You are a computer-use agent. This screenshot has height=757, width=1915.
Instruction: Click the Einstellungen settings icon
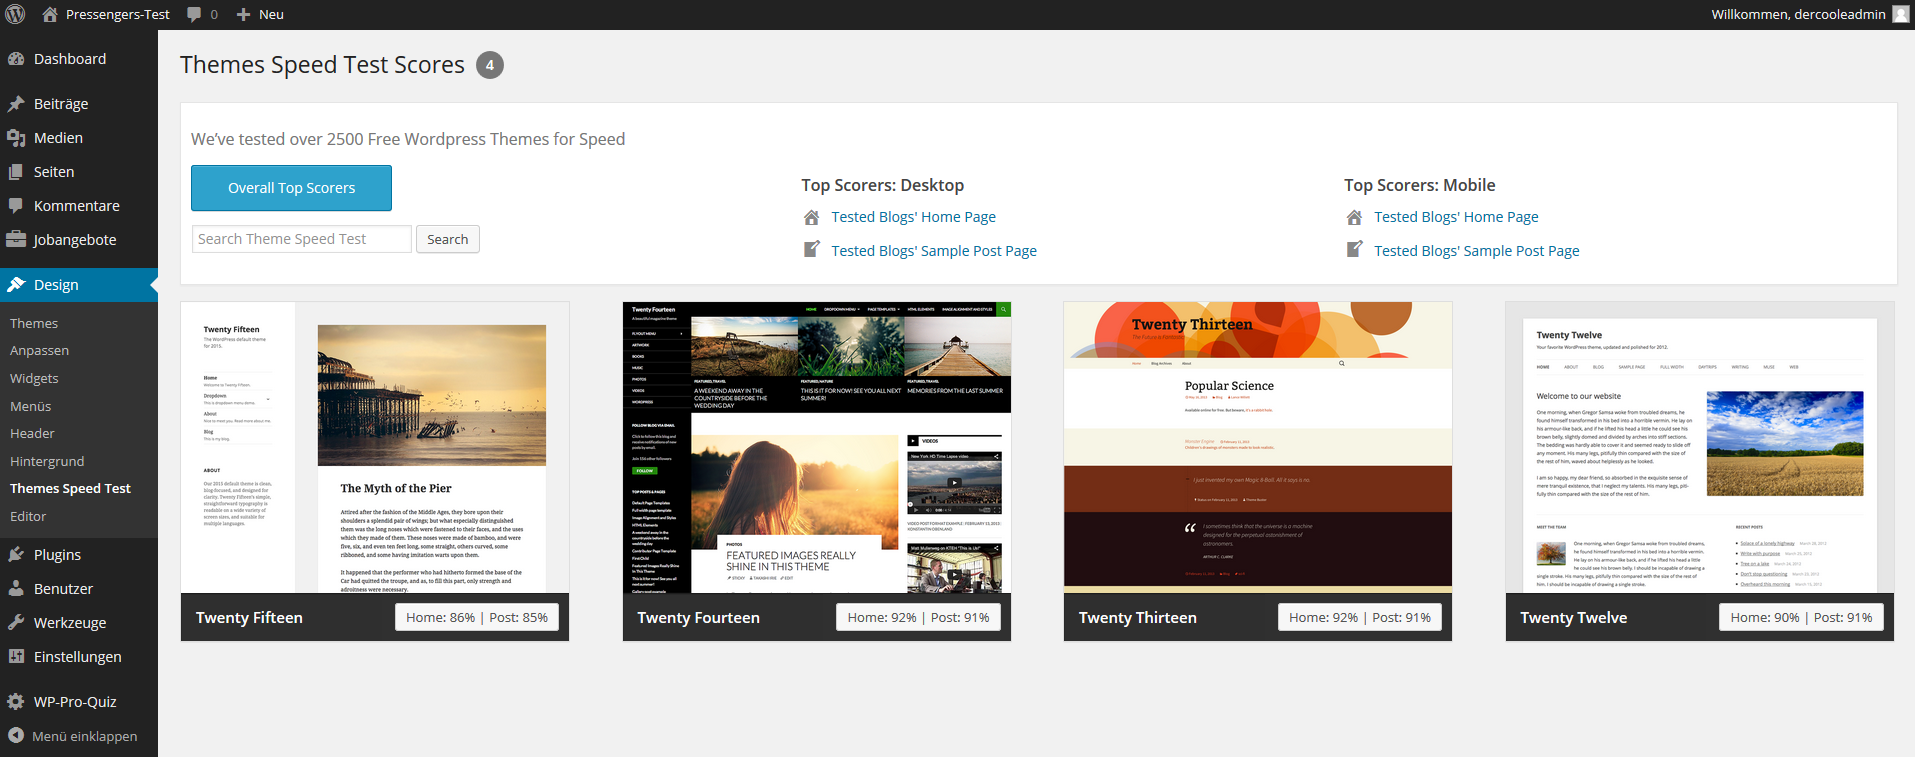pyautogui.click(x=16, y=657)
